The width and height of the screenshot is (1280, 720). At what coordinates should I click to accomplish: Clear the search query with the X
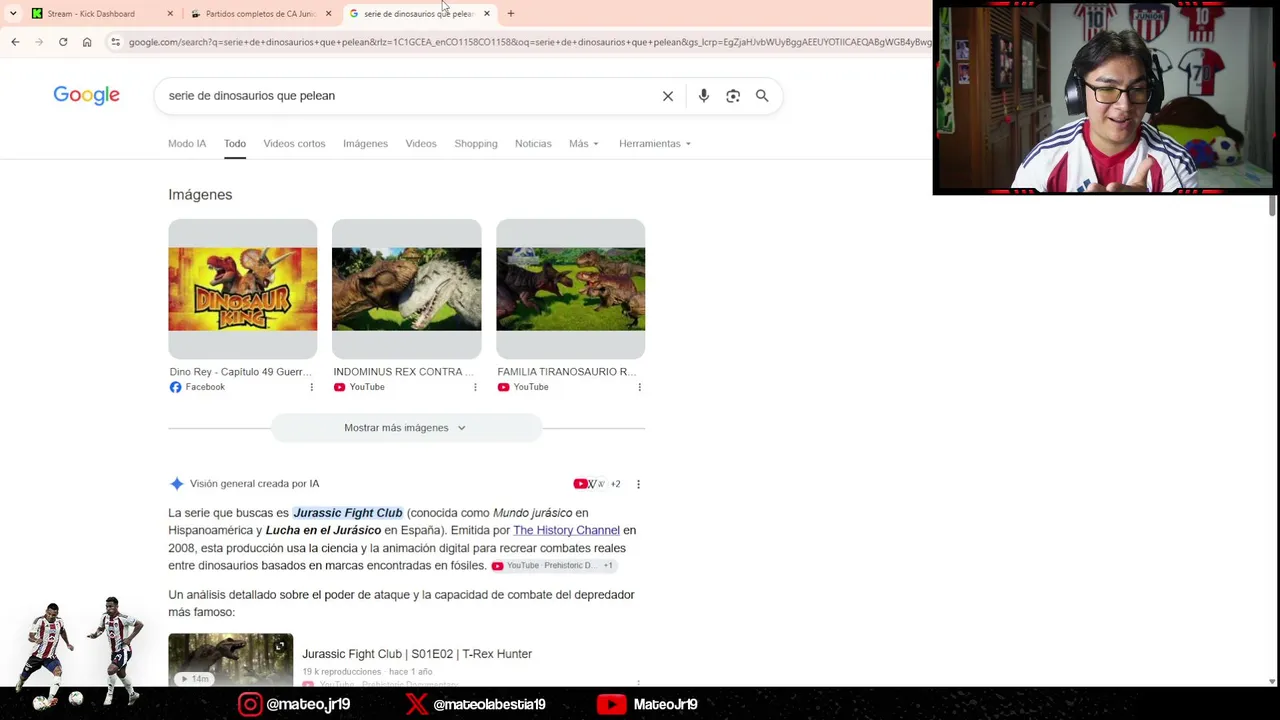tap(668, 96)
